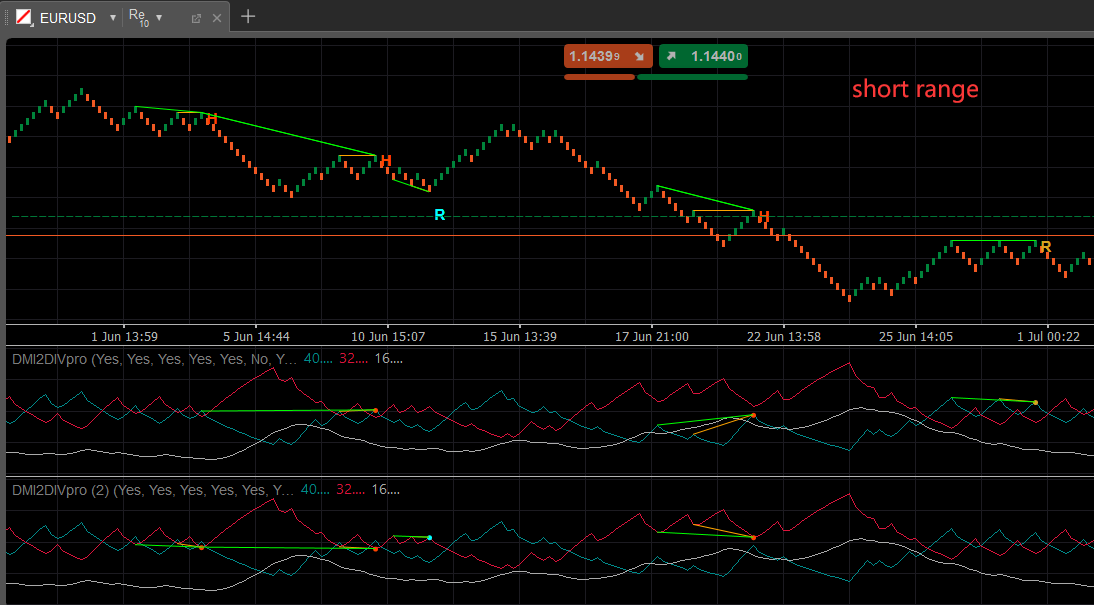Open the Re10 Renko timeframe dropdown
1094x605 pixels.
[159, 17]
